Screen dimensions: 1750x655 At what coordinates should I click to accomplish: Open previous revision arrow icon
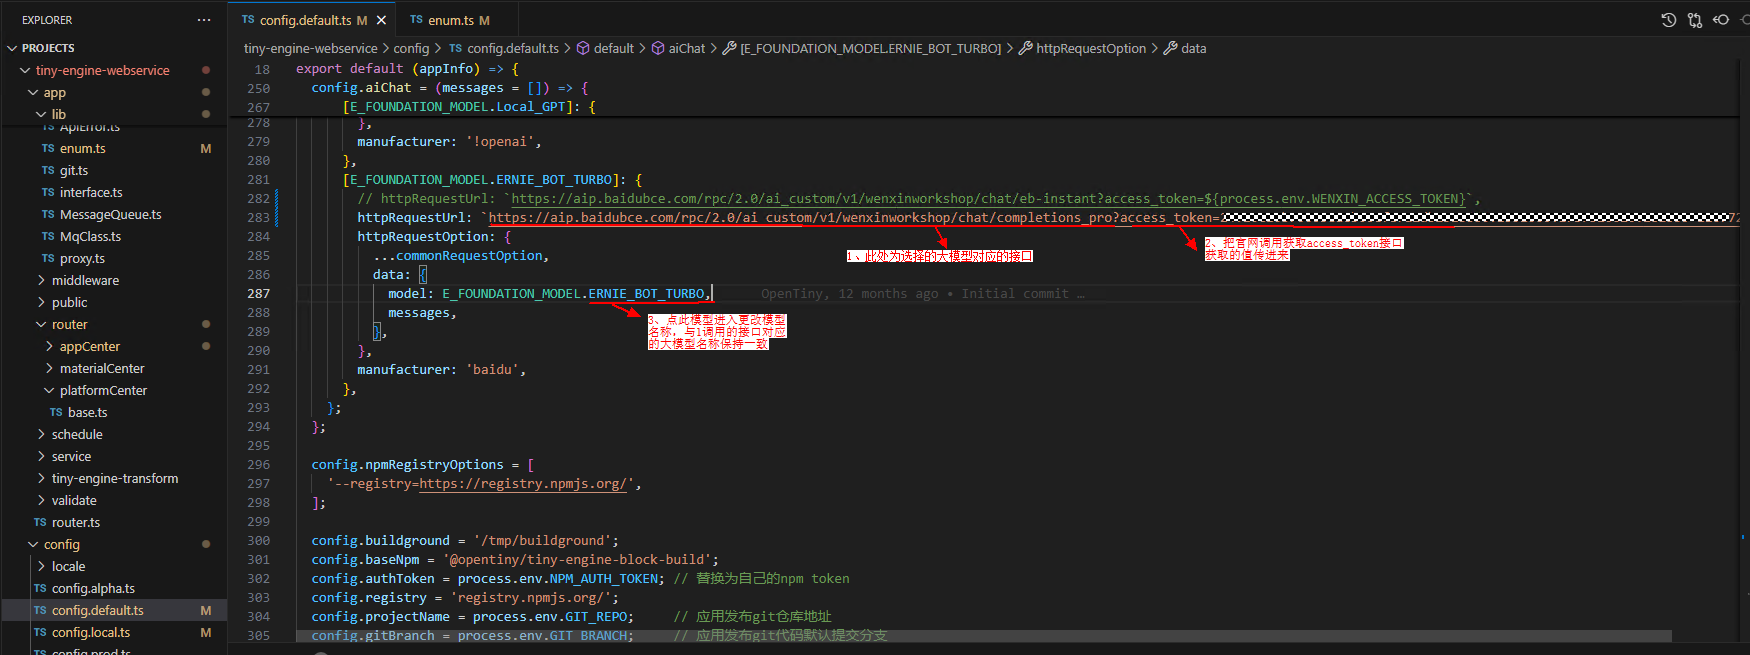tap(1721, 20)
